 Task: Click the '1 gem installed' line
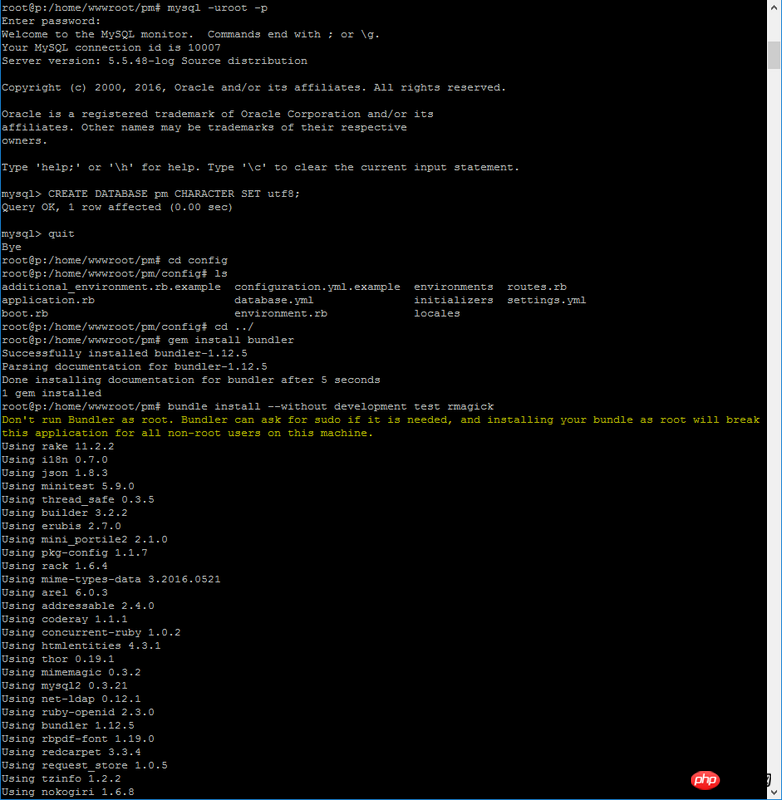[x=52, y=393]
